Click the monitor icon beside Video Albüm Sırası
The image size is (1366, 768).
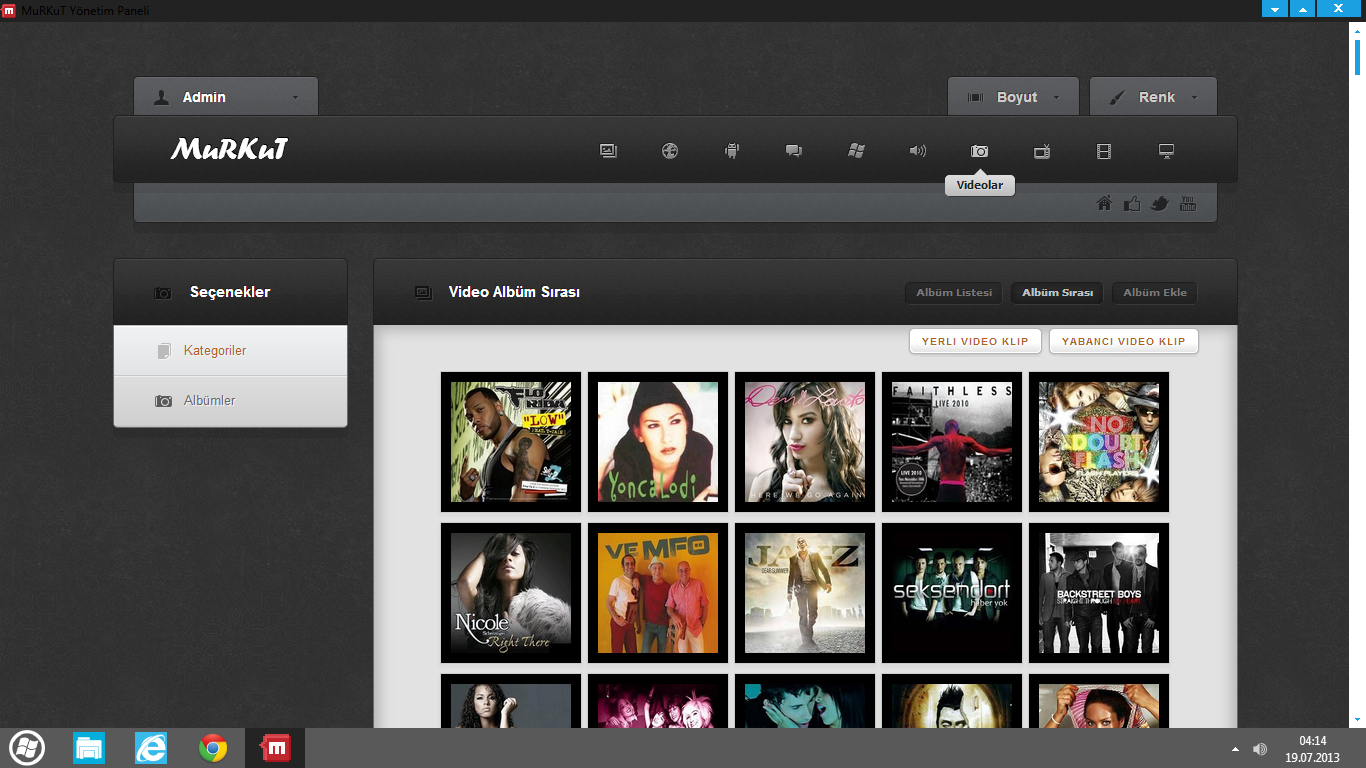tap(423, 293)
